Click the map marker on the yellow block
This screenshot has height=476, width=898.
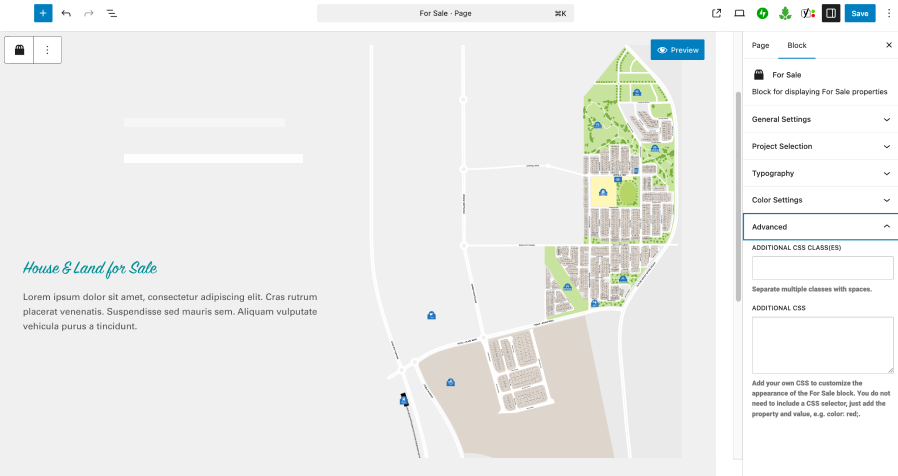point(602,192)
